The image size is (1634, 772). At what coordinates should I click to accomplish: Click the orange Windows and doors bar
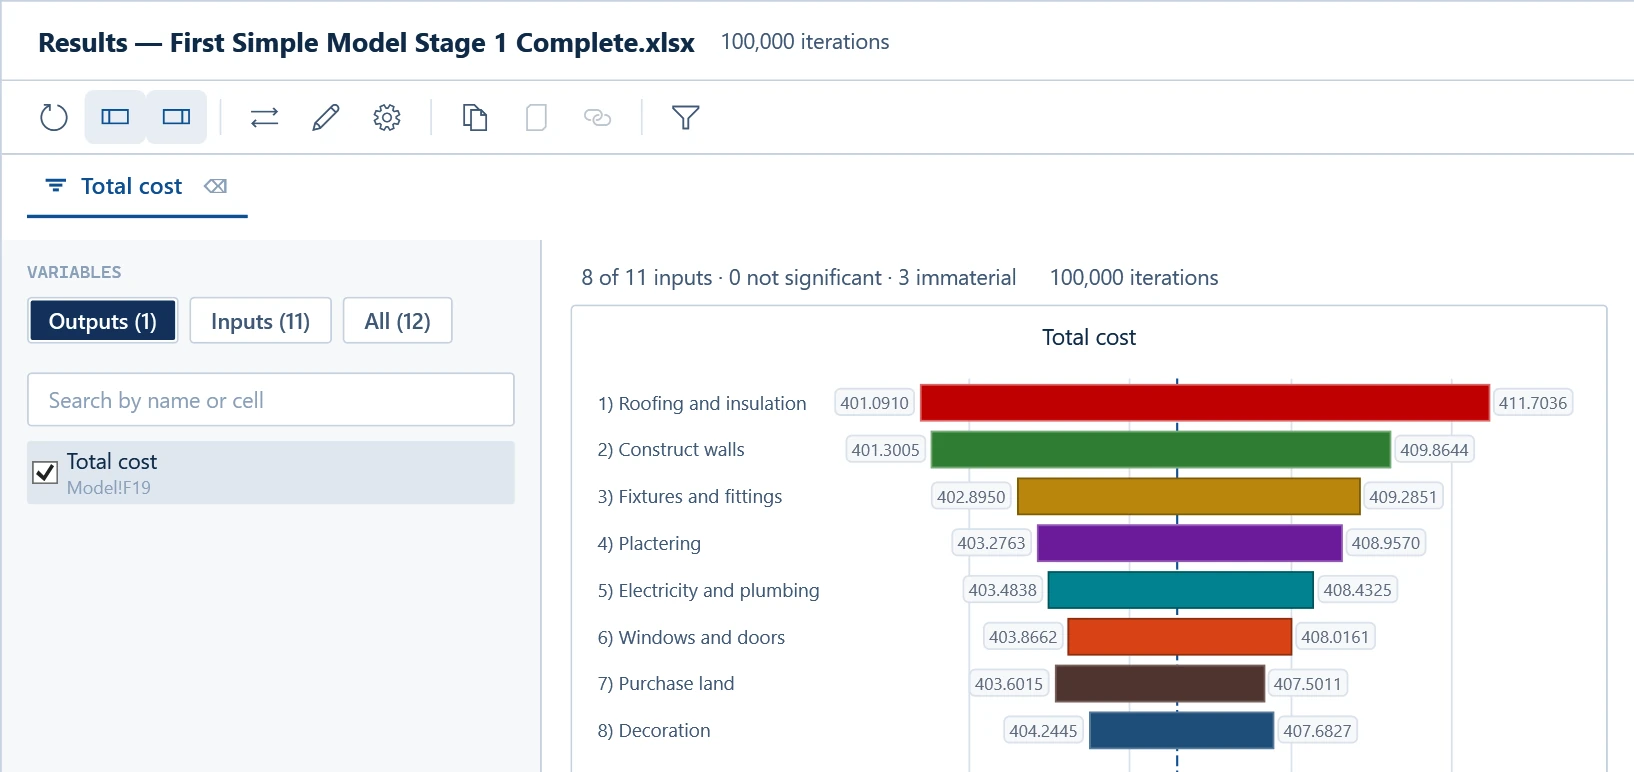1180,637
